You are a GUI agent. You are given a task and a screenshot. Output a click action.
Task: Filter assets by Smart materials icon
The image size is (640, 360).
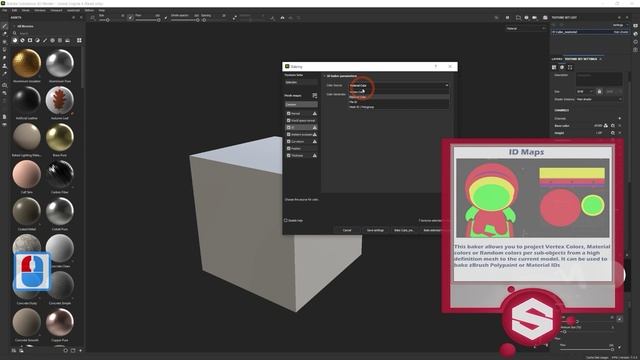tap(22, 40)
